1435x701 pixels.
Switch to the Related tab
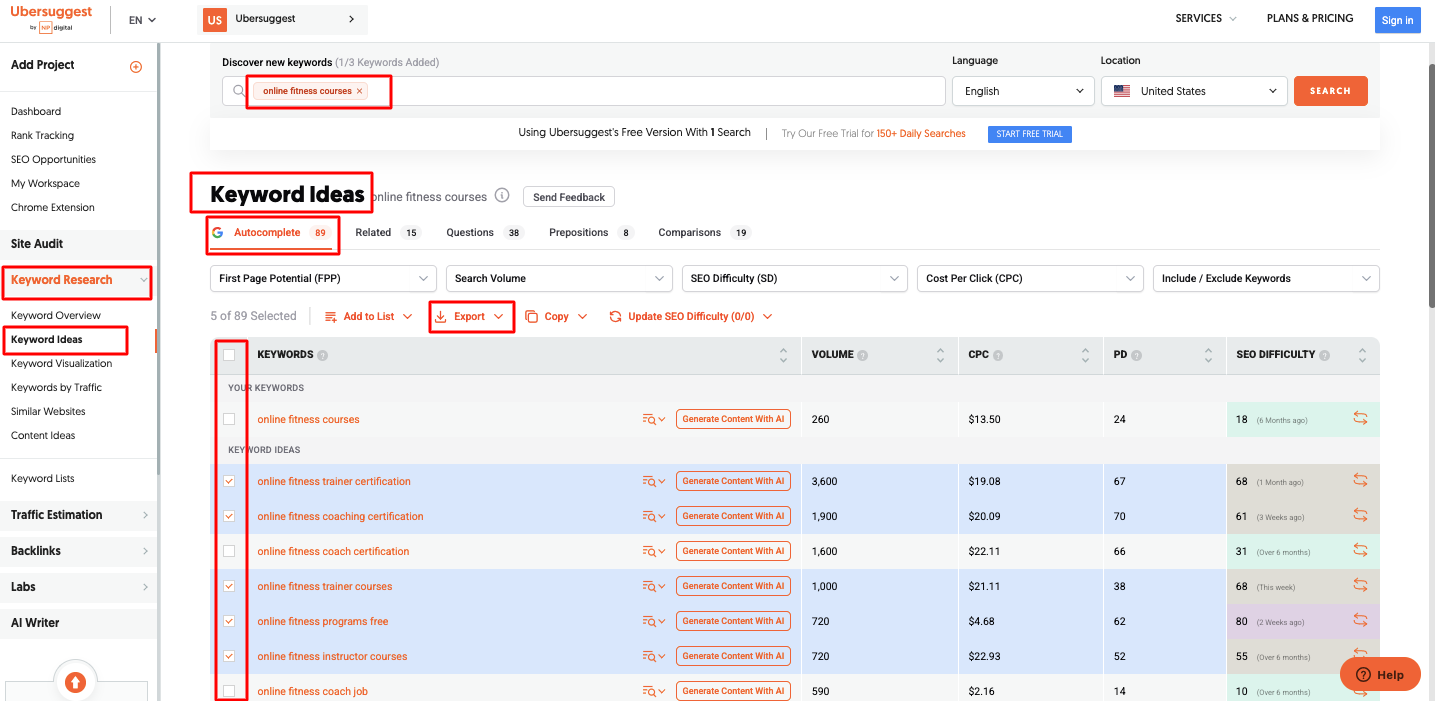pyautogui.click(x=387, y=233)
